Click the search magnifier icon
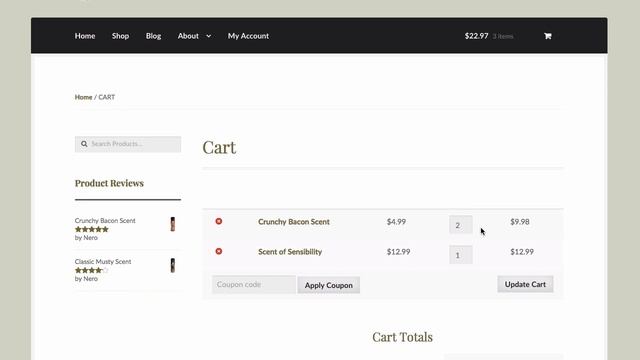Viewport: 640px width, 360px height. pyautogui.click(x=84, y=144)
